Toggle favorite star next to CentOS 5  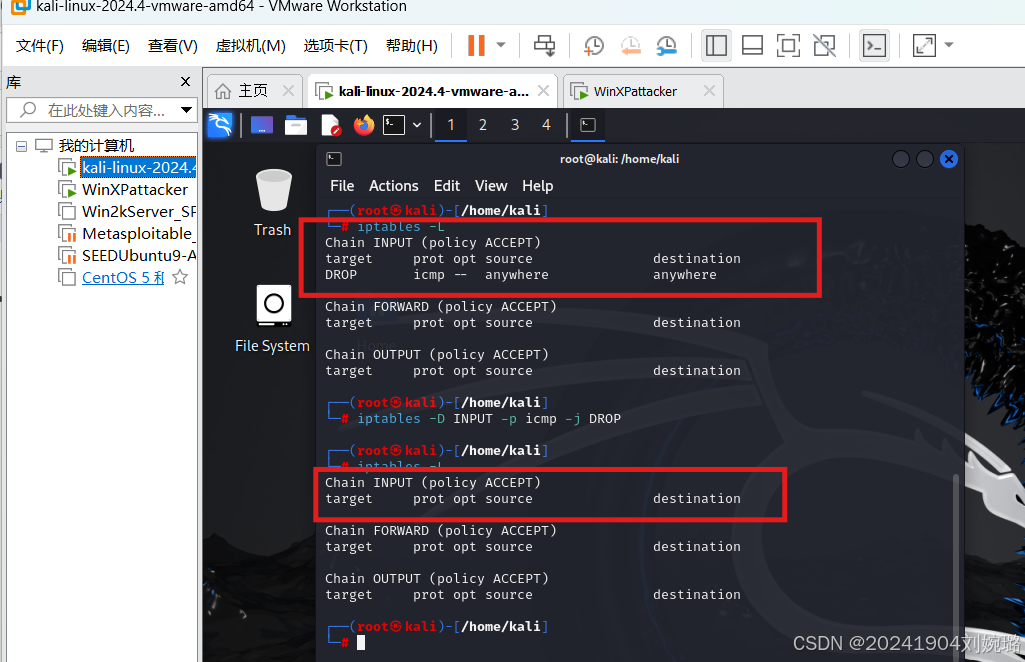pyautogui.click(x=180, y=277)
